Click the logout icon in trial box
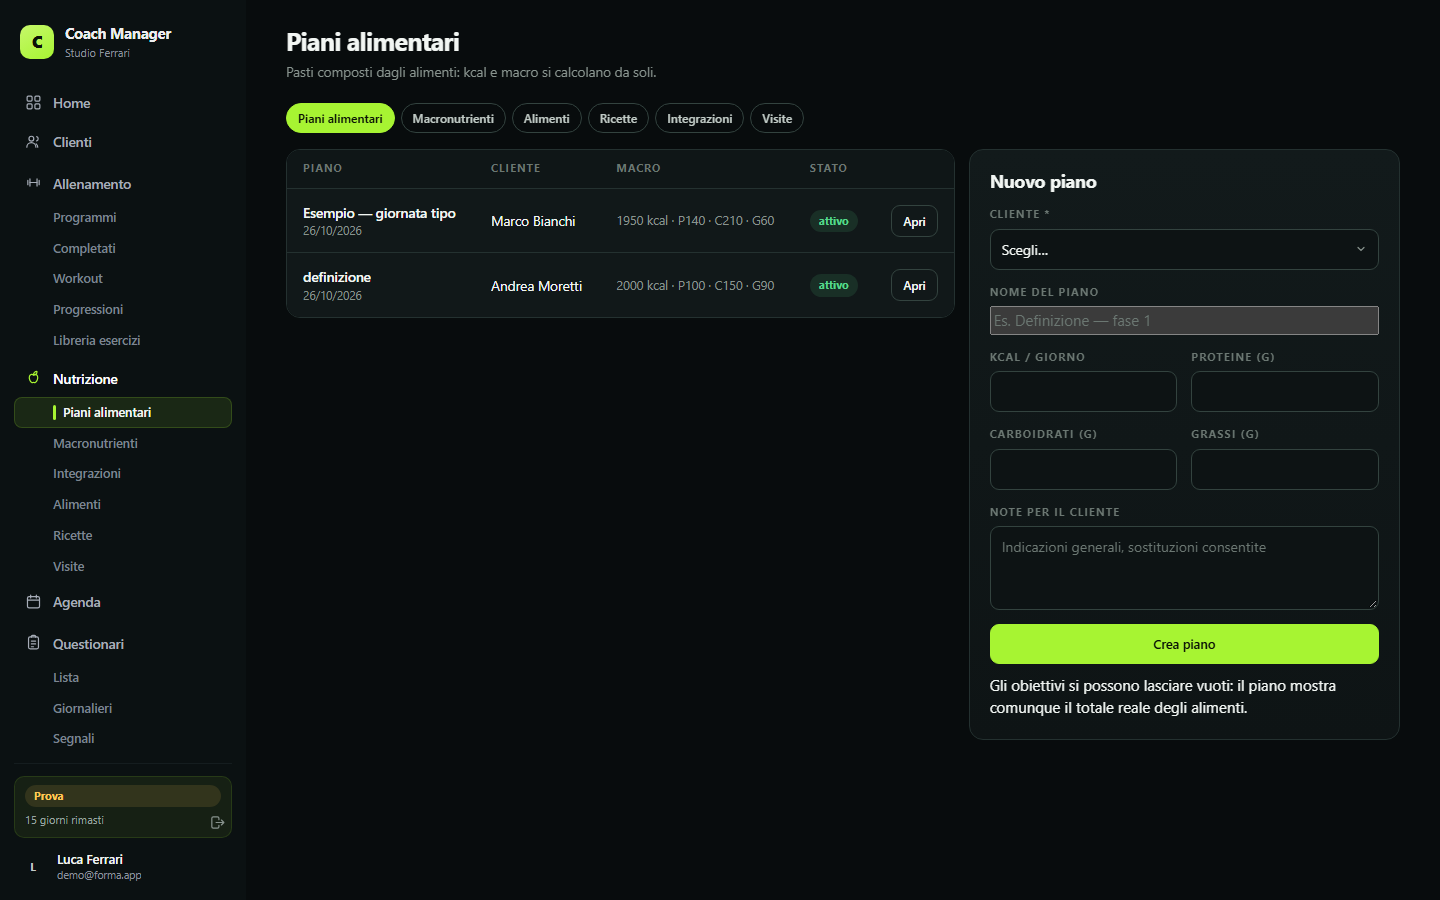 (x=217, y=822)
